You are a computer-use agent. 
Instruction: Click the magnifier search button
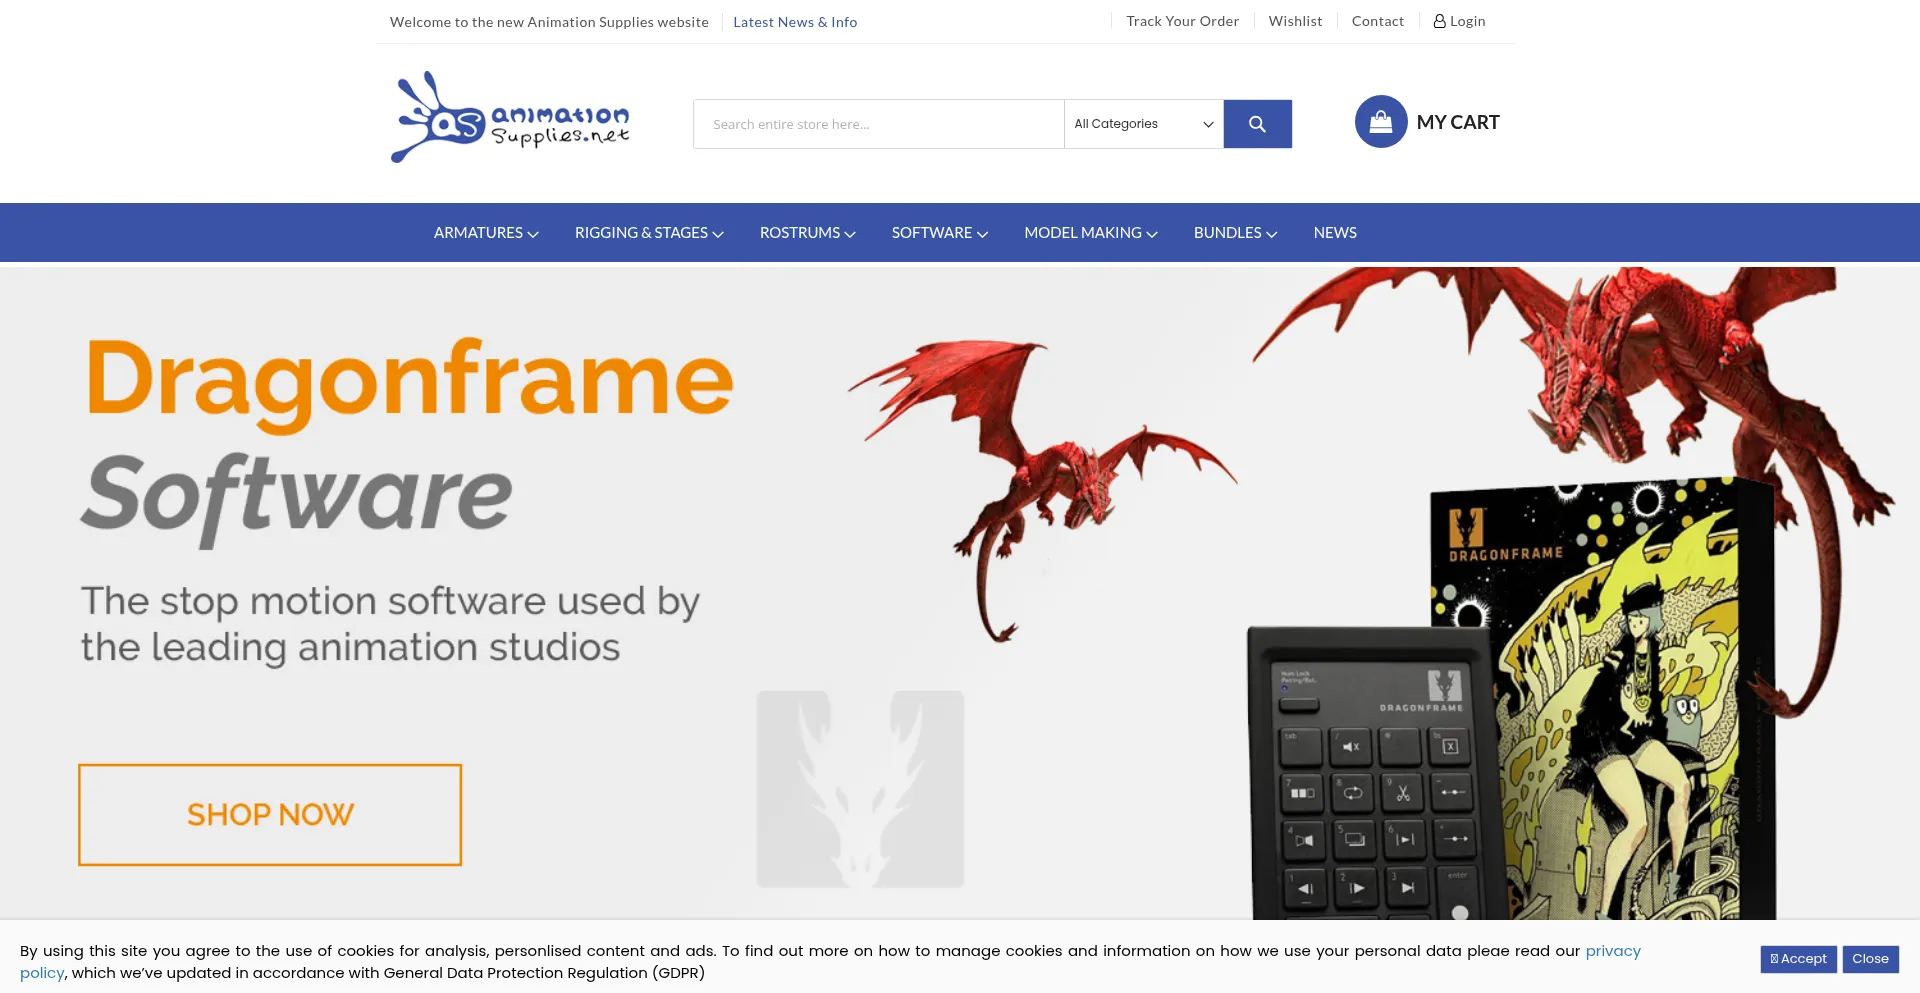coord(1257,124)
